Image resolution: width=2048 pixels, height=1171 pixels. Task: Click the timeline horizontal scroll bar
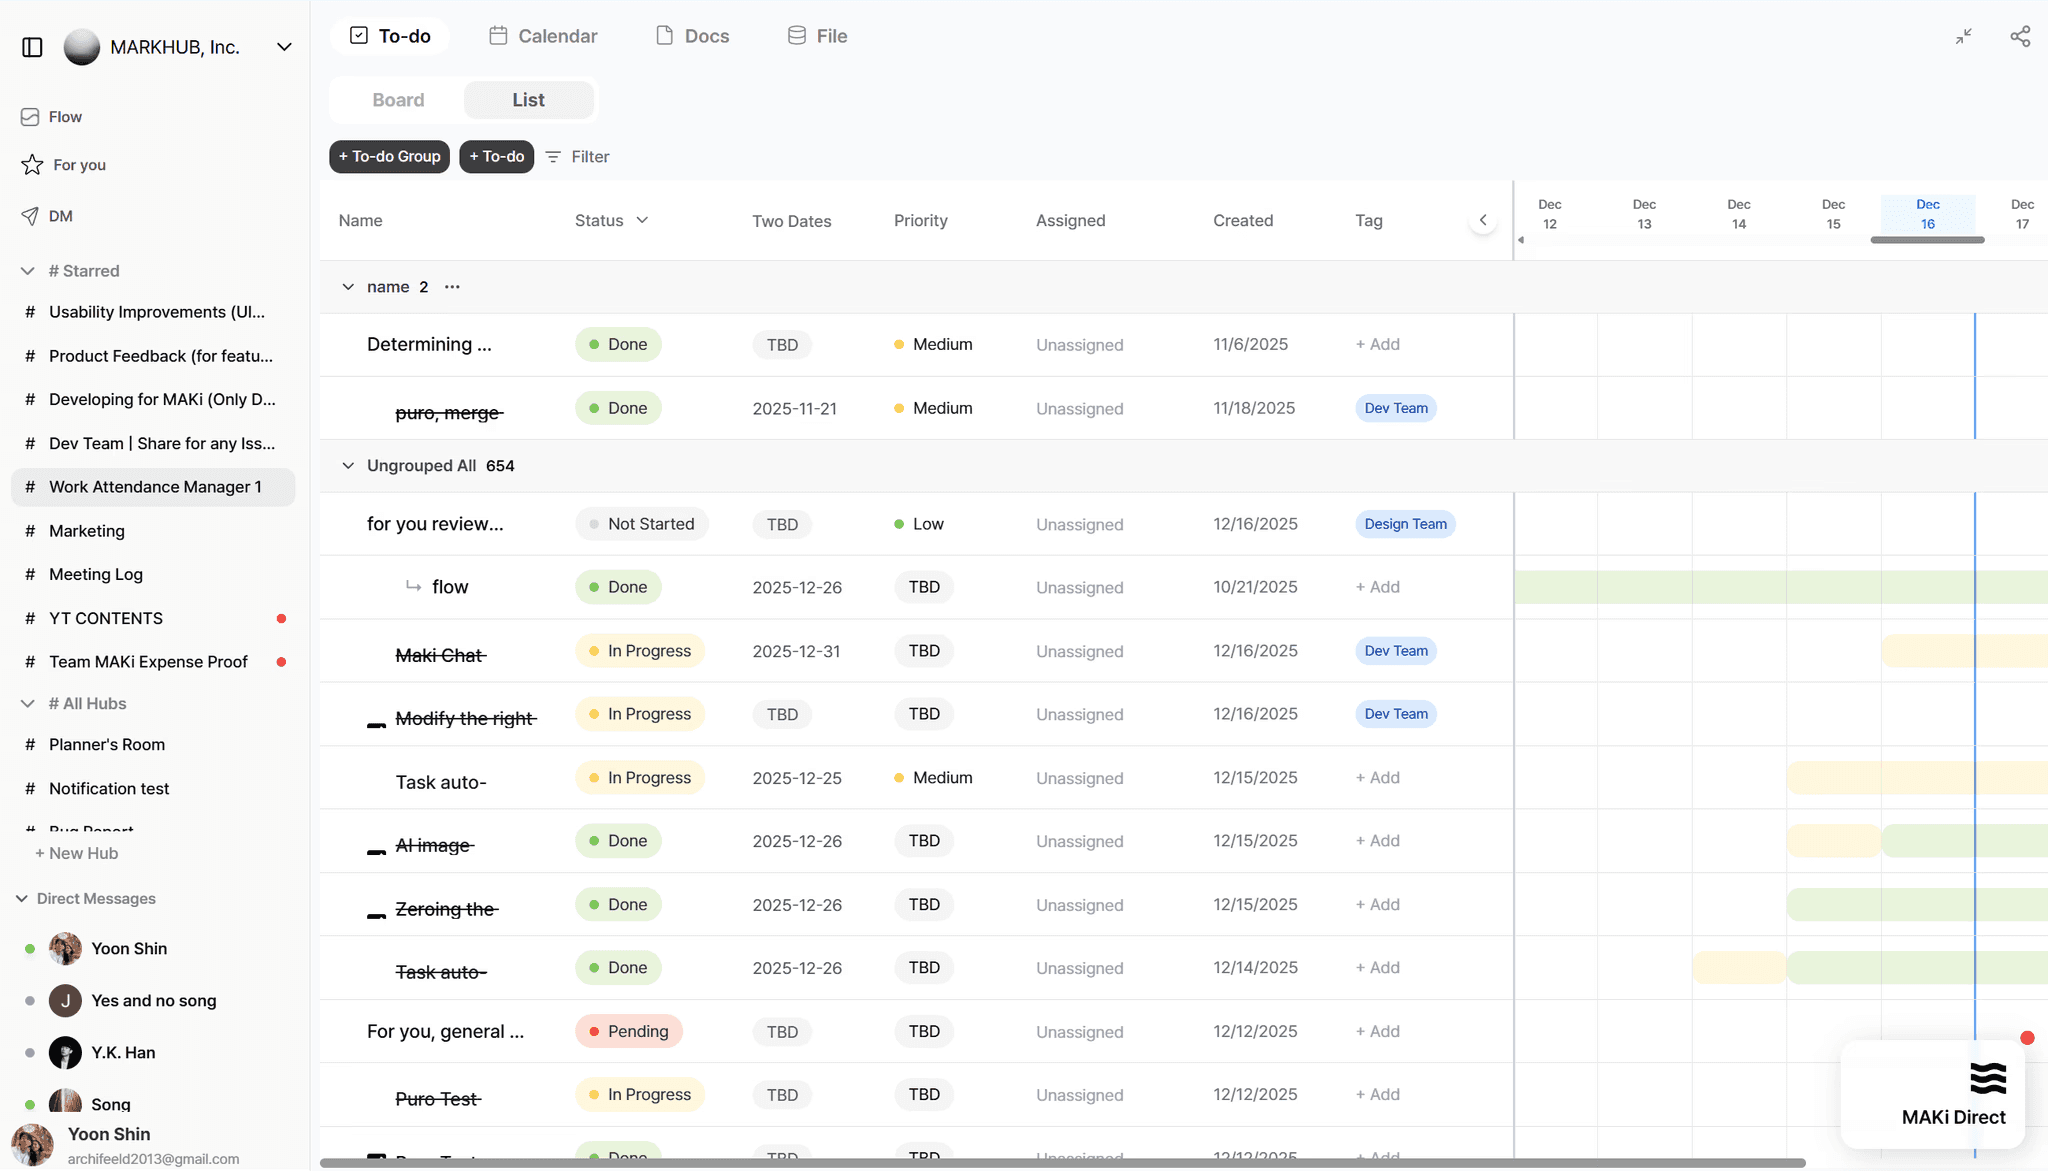point(1927,240)
